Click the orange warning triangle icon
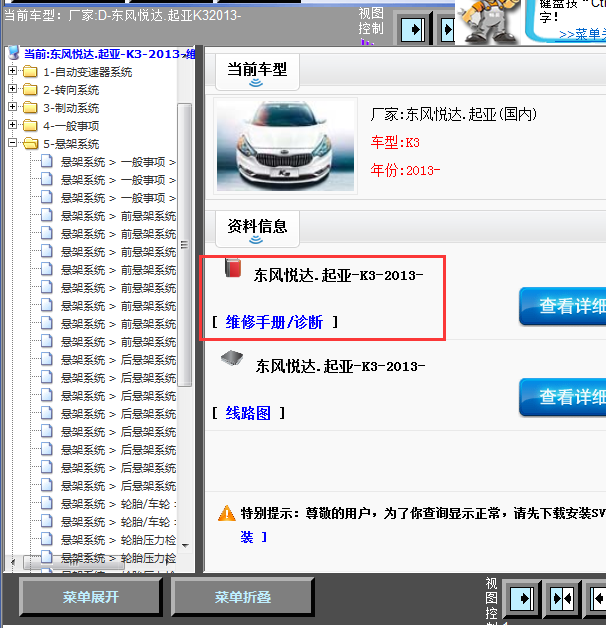Screen dimensions: 606x628 click(227, 513)
